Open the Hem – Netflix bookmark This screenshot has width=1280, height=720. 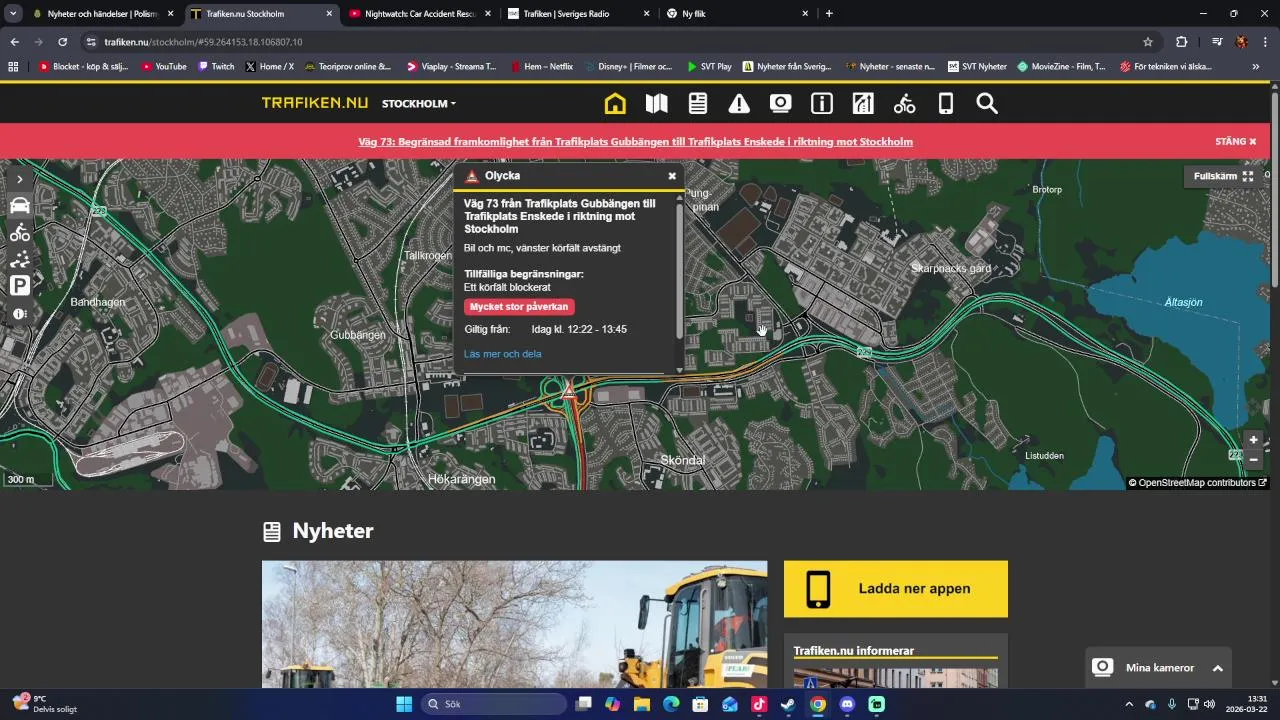(542, 67)
